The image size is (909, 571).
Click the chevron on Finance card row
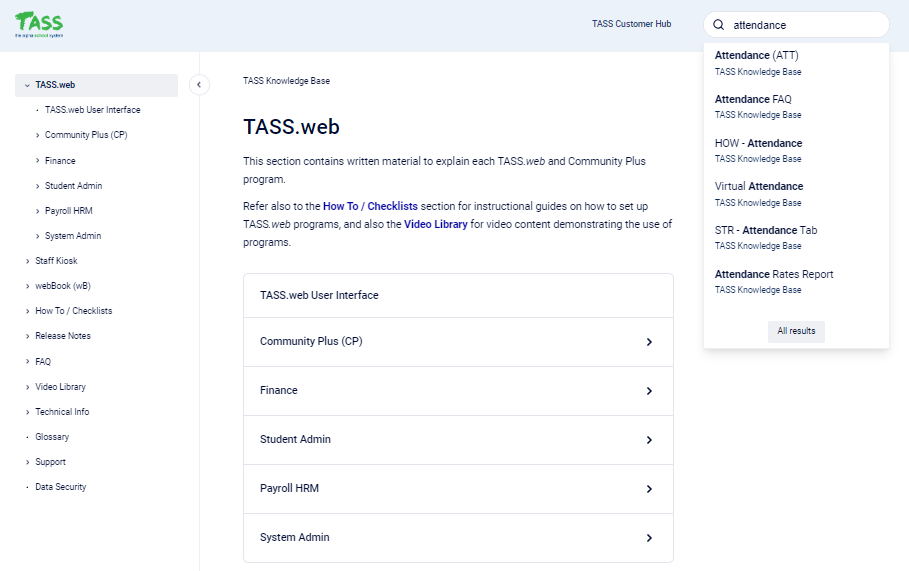pos(649,391)
